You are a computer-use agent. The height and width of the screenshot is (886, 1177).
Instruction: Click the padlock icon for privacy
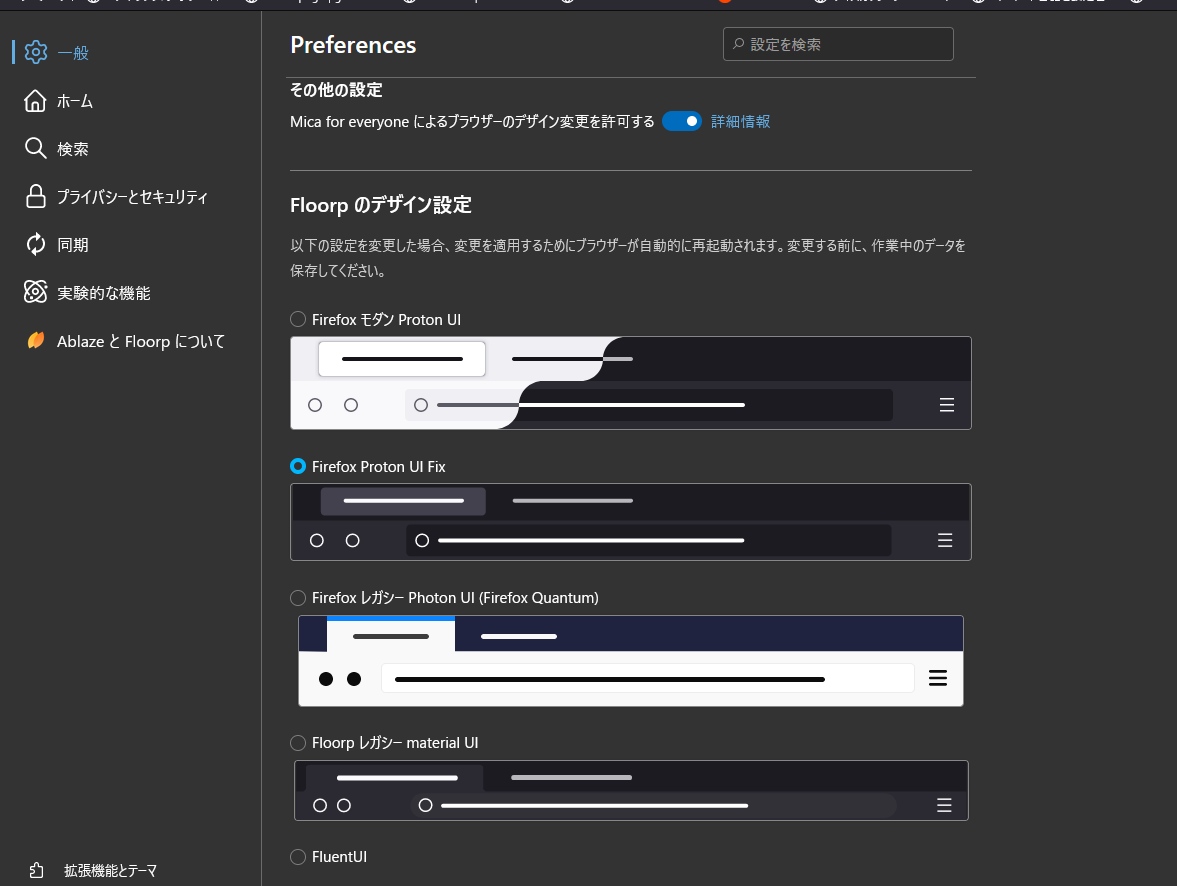point(35,197)
